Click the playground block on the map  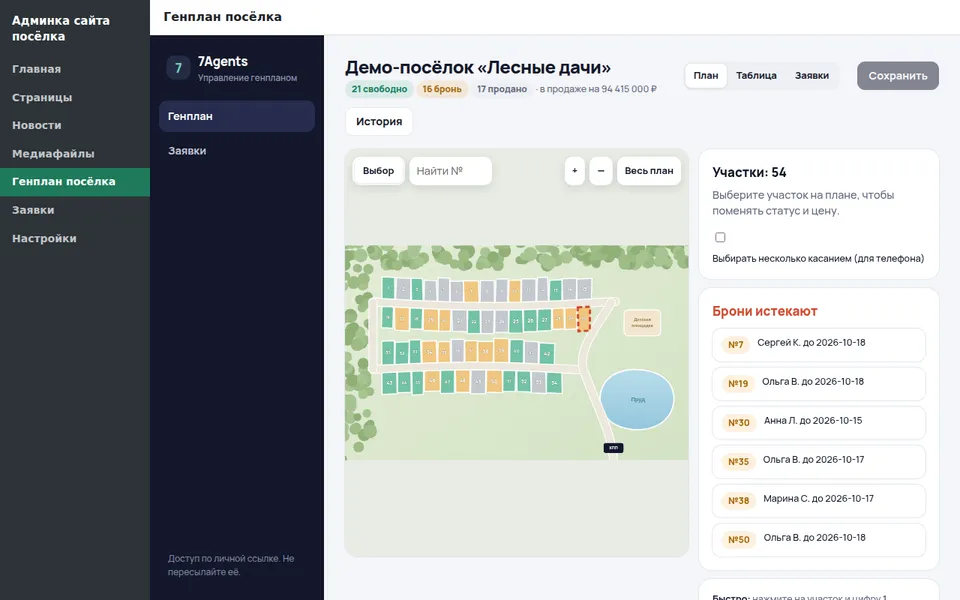[x=642, y=323]
